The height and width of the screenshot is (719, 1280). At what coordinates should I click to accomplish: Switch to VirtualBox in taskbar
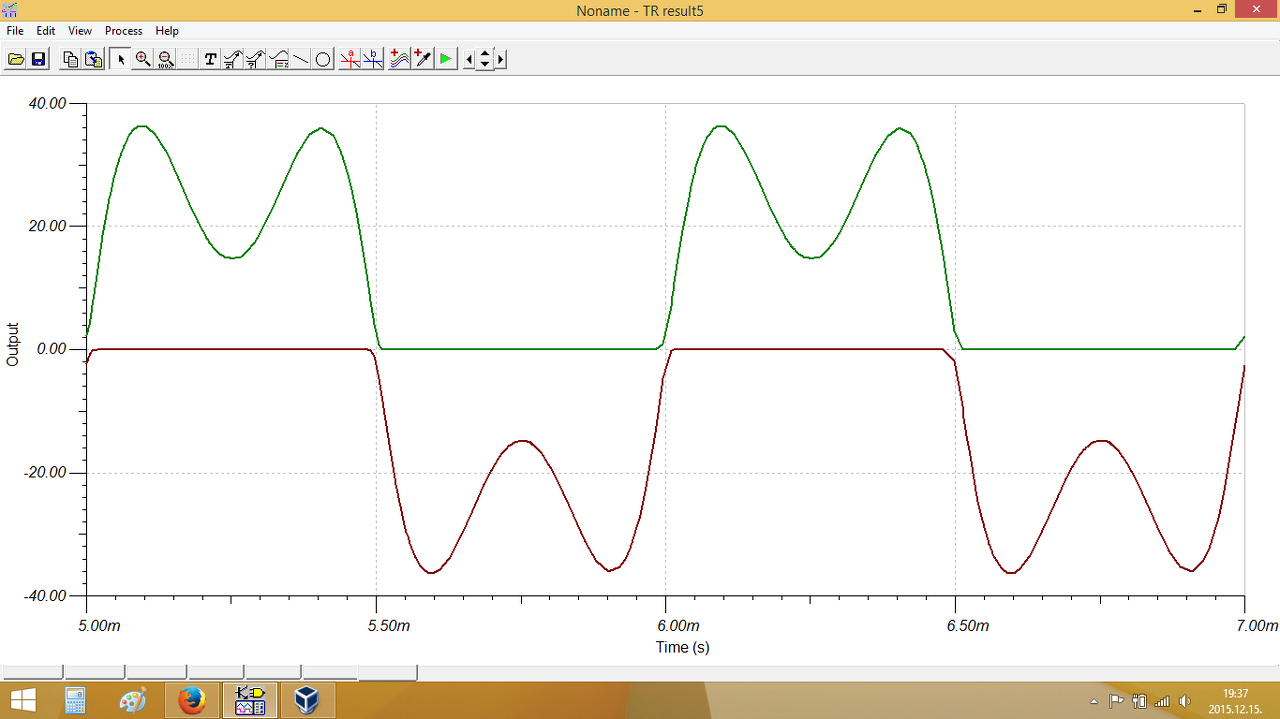[307, 700]
